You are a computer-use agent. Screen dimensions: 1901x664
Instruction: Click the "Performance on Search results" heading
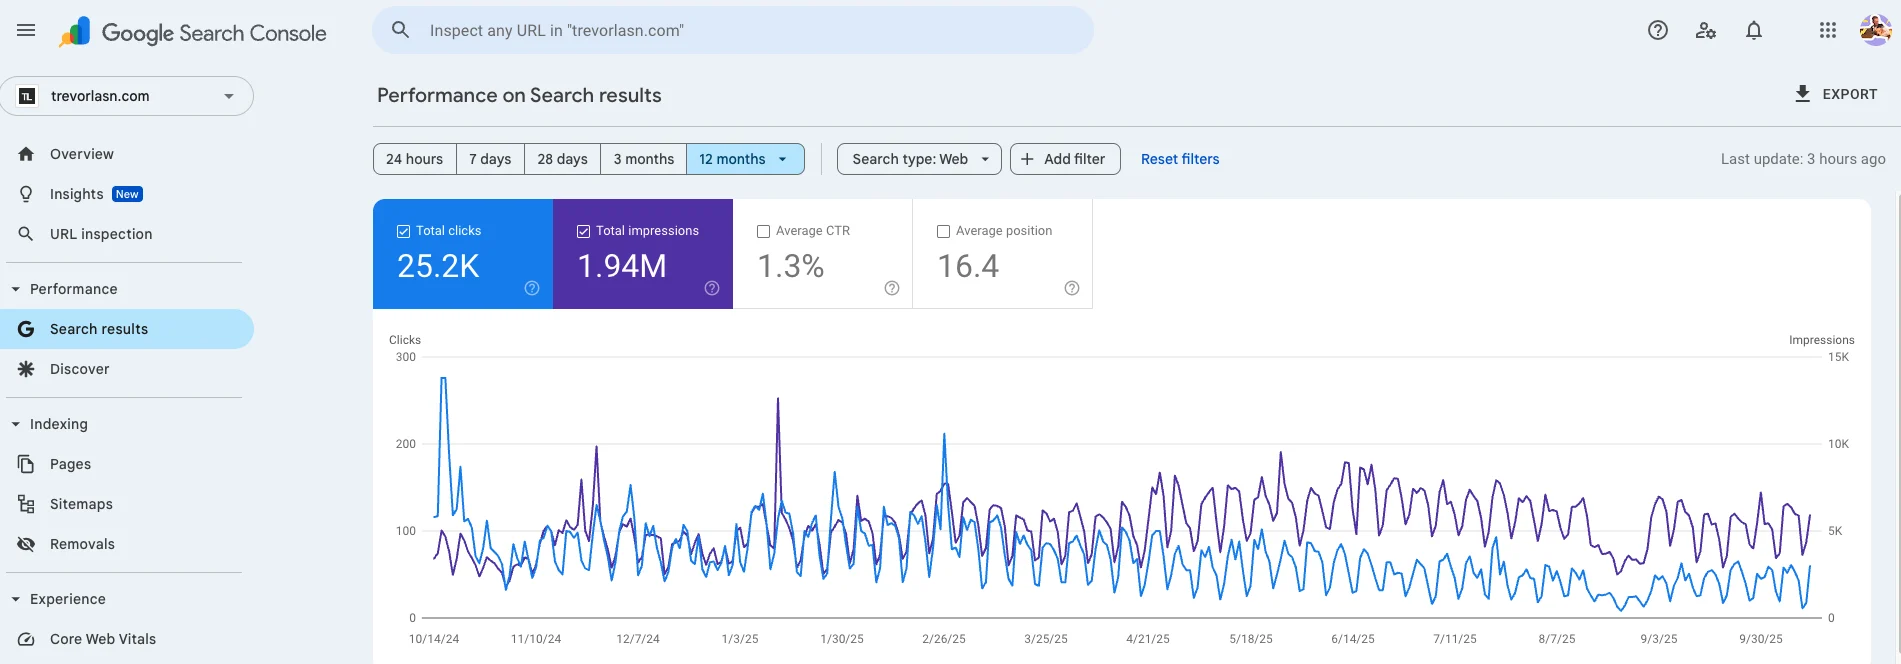coord(519,95)
